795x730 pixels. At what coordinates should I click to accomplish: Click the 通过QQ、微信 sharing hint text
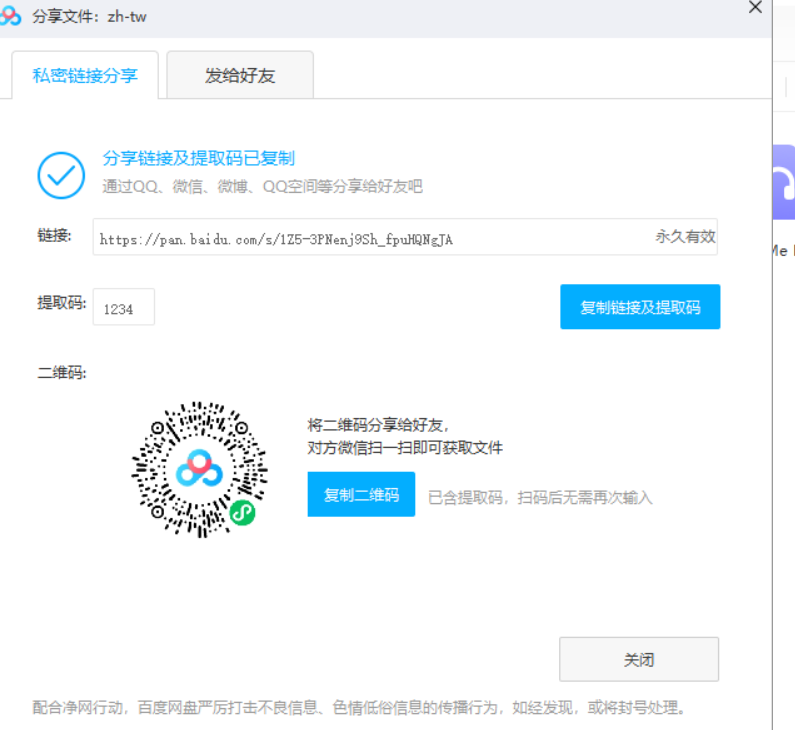point(262,186)
